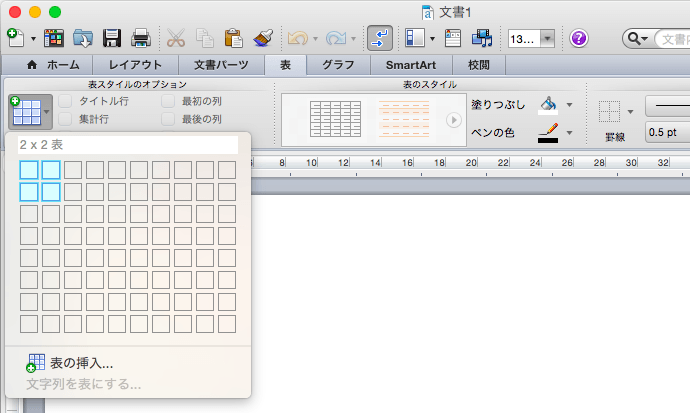Image resolution: width=690 pixels, height=413 pixels.
Task: Click the Open file folder icon
Action: pos(83,38)
